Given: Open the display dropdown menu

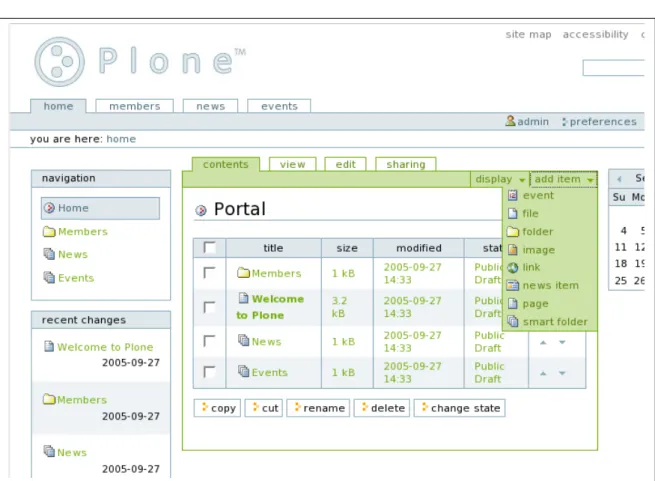Looking at the screenshot, I should click(500, 179).
